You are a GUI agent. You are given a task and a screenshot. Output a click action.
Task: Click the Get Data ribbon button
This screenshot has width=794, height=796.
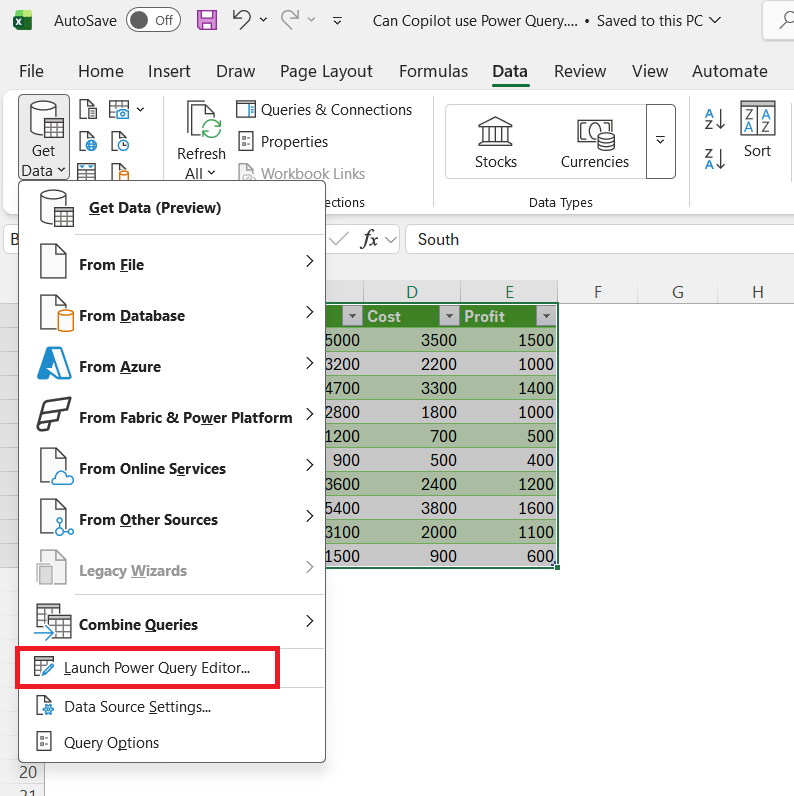pyautogui.click(x=44, y=137)
